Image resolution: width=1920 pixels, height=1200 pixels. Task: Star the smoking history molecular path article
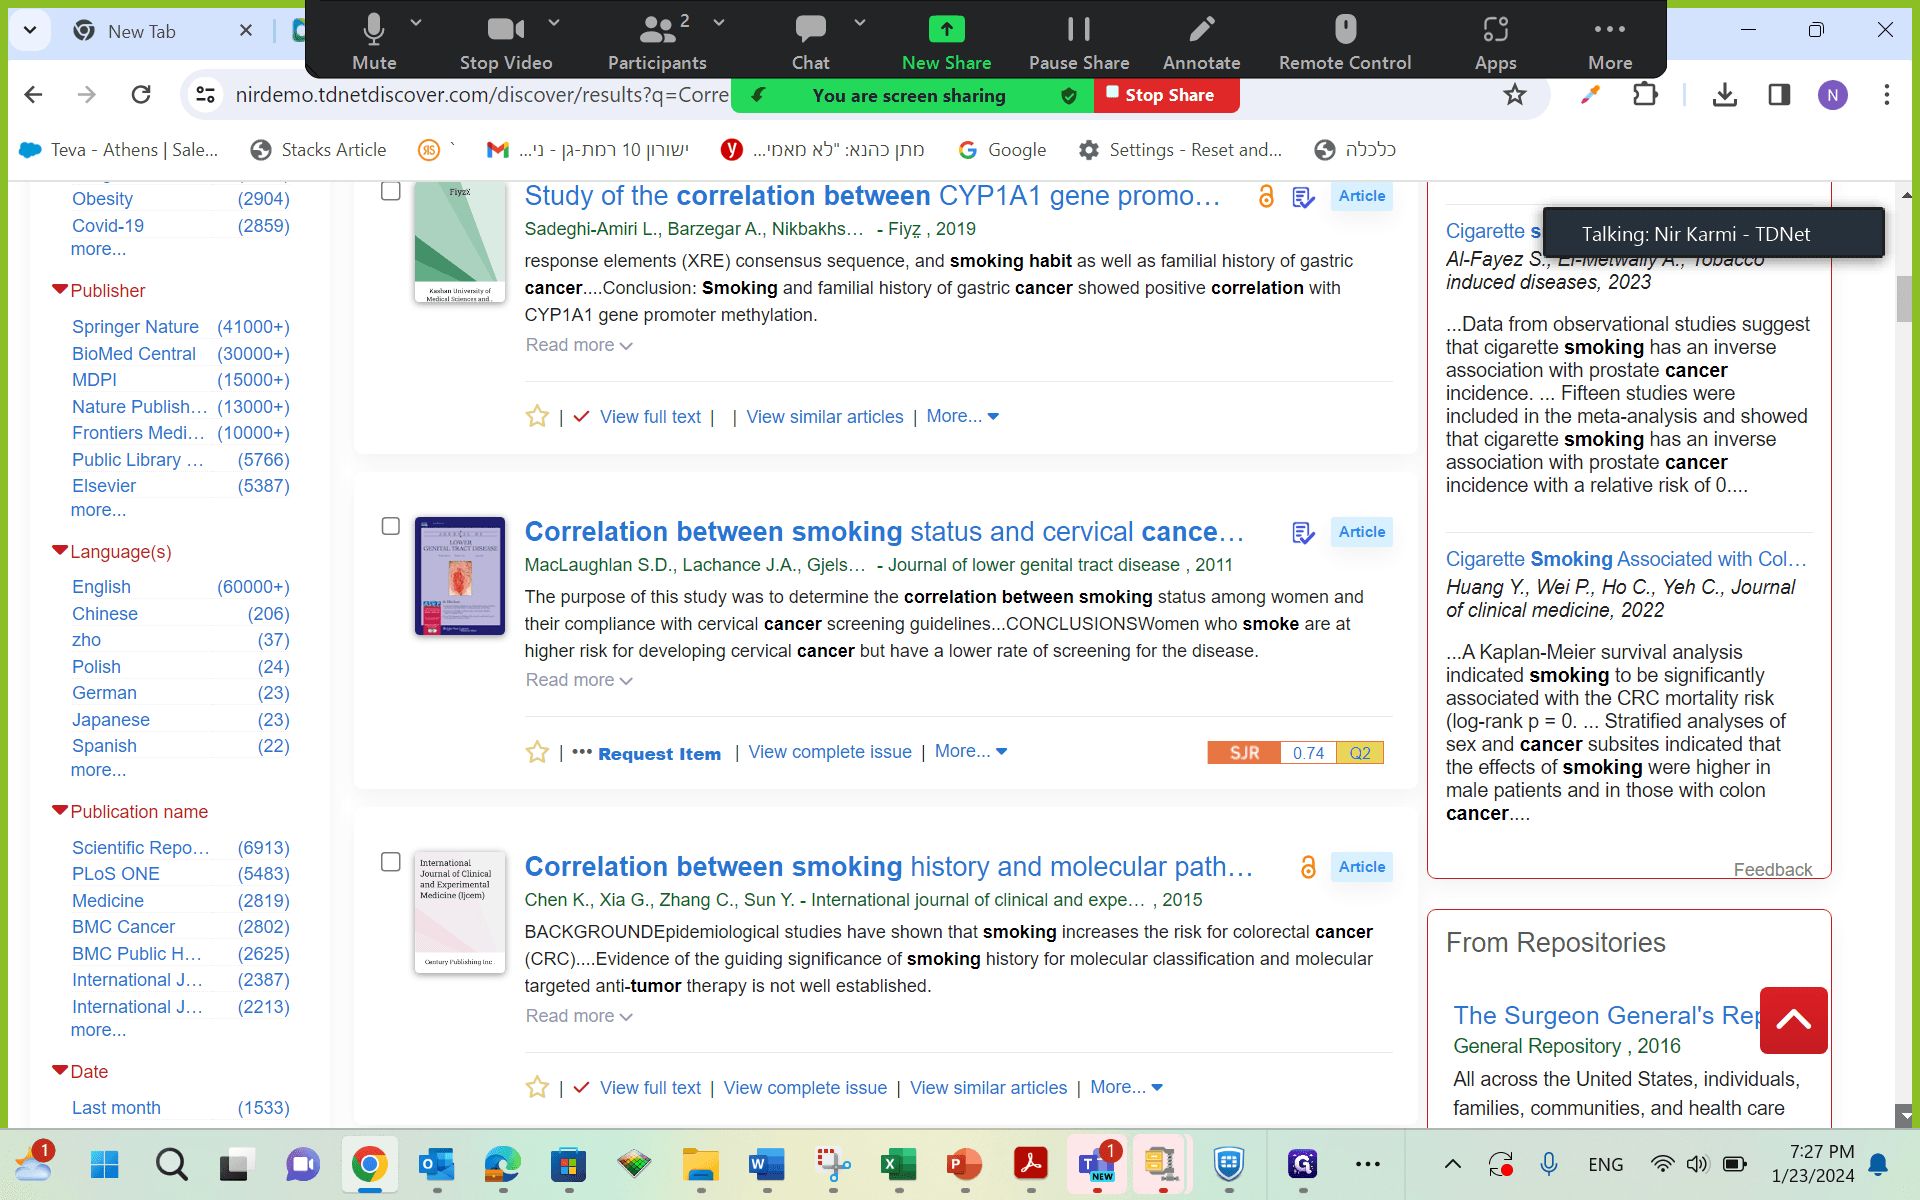coord(537,1087)
